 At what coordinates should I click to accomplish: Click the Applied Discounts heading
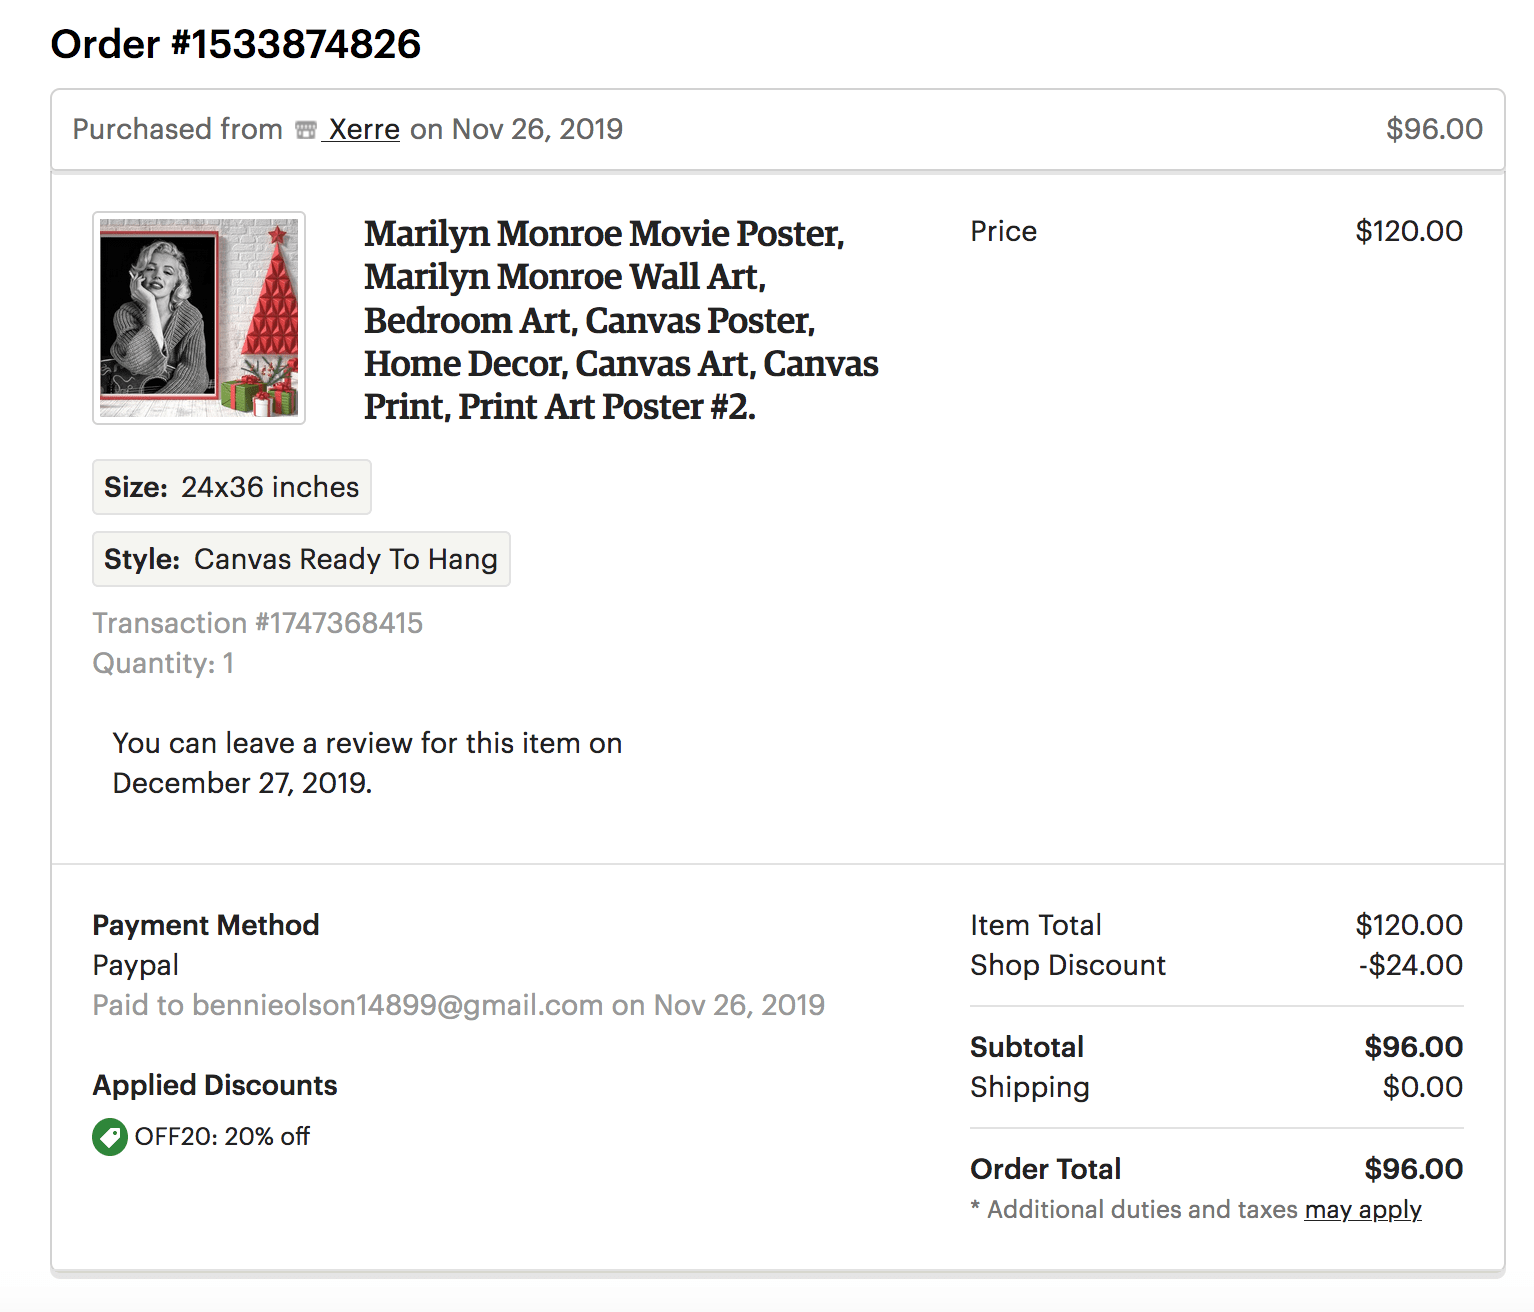[x=215, y=1085]
